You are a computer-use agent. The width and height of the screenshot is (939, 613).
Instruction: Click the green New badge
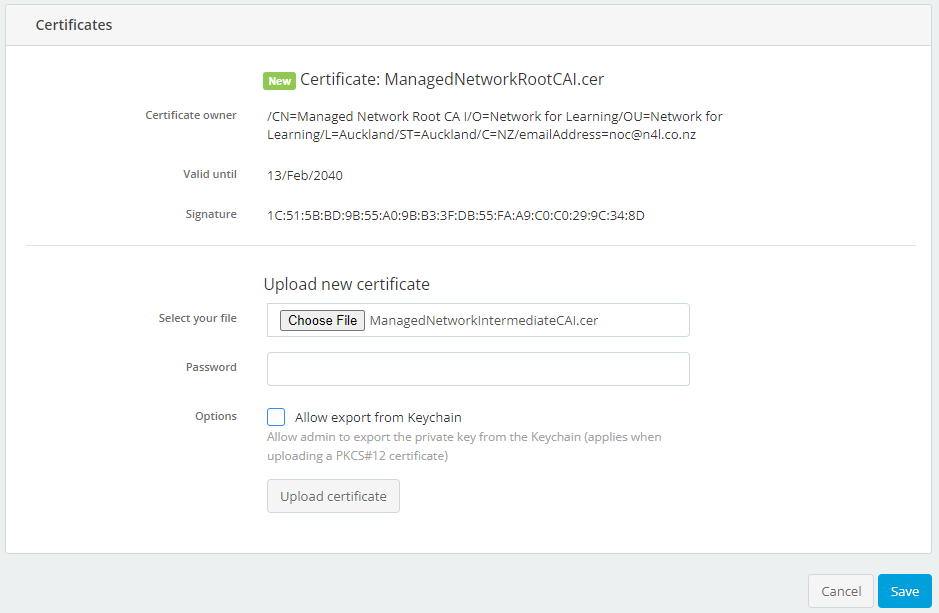[278, 80]
